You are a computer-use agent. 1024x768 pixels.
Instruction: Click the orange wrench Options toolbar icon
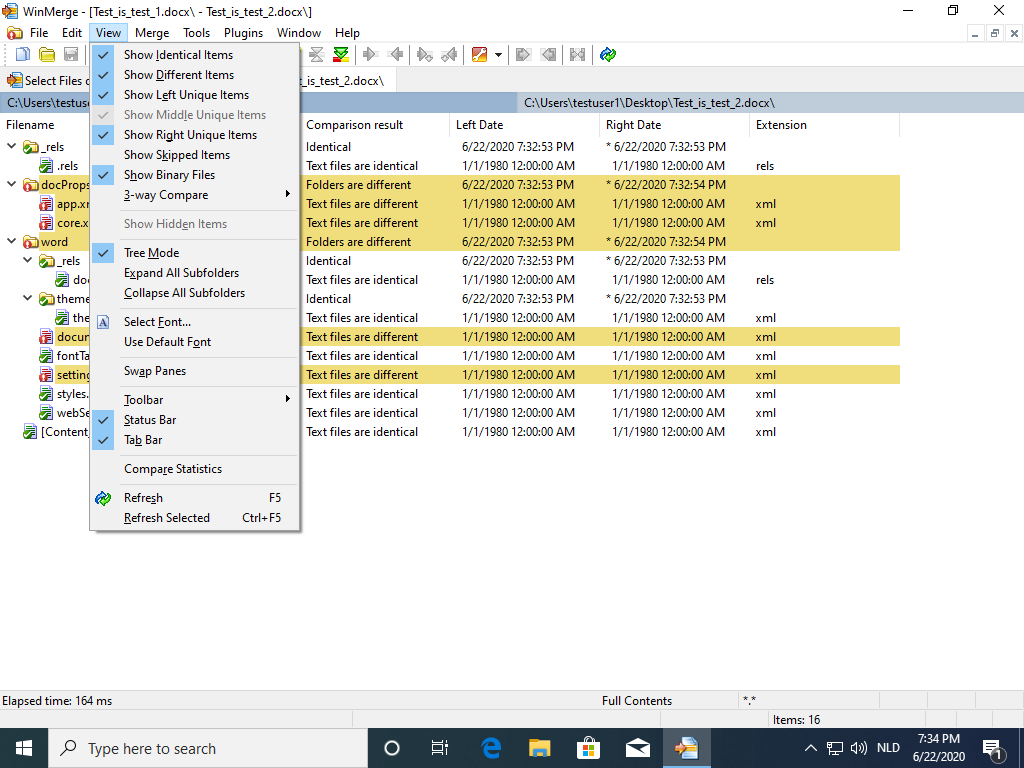(x=479, y=55)
